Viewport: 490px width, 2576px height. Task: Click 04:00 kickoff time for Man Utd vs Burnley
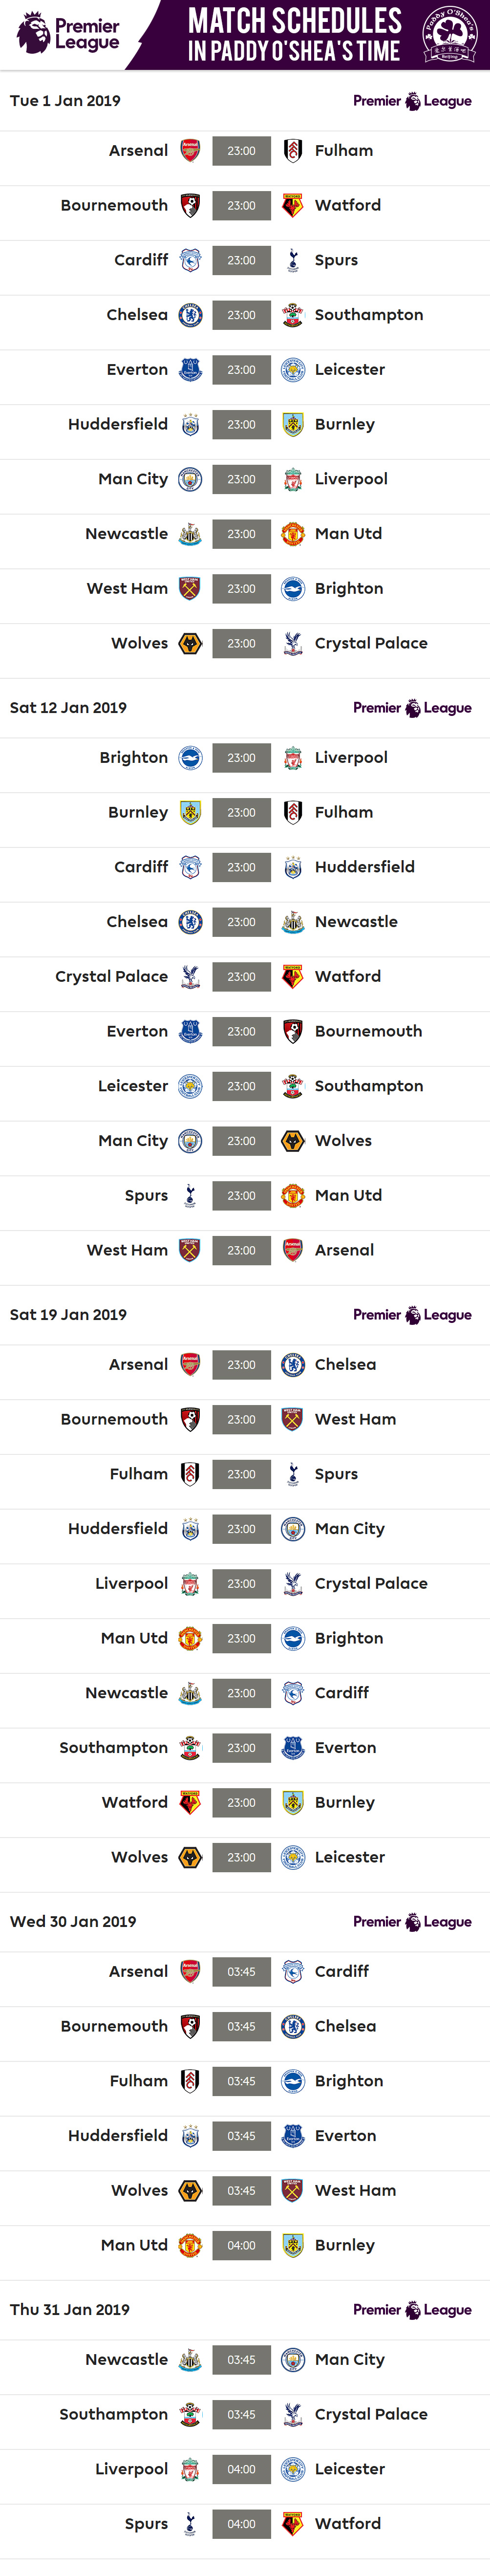[241, 2246]
